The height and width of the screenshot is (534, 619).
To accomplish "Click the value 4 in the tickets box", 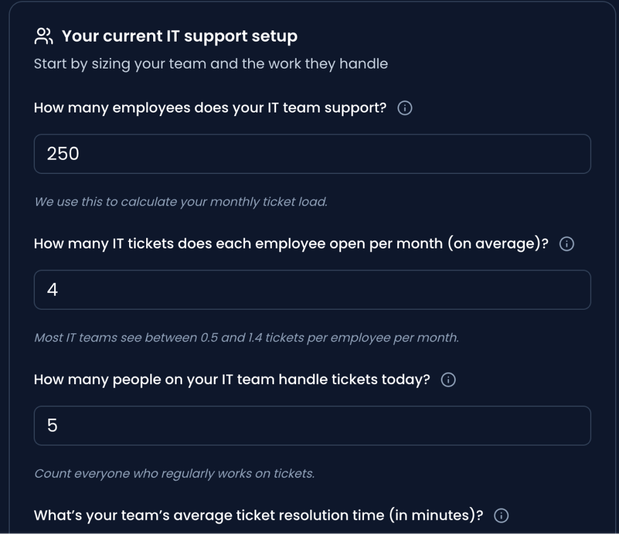I will click(x=53, y=290).
